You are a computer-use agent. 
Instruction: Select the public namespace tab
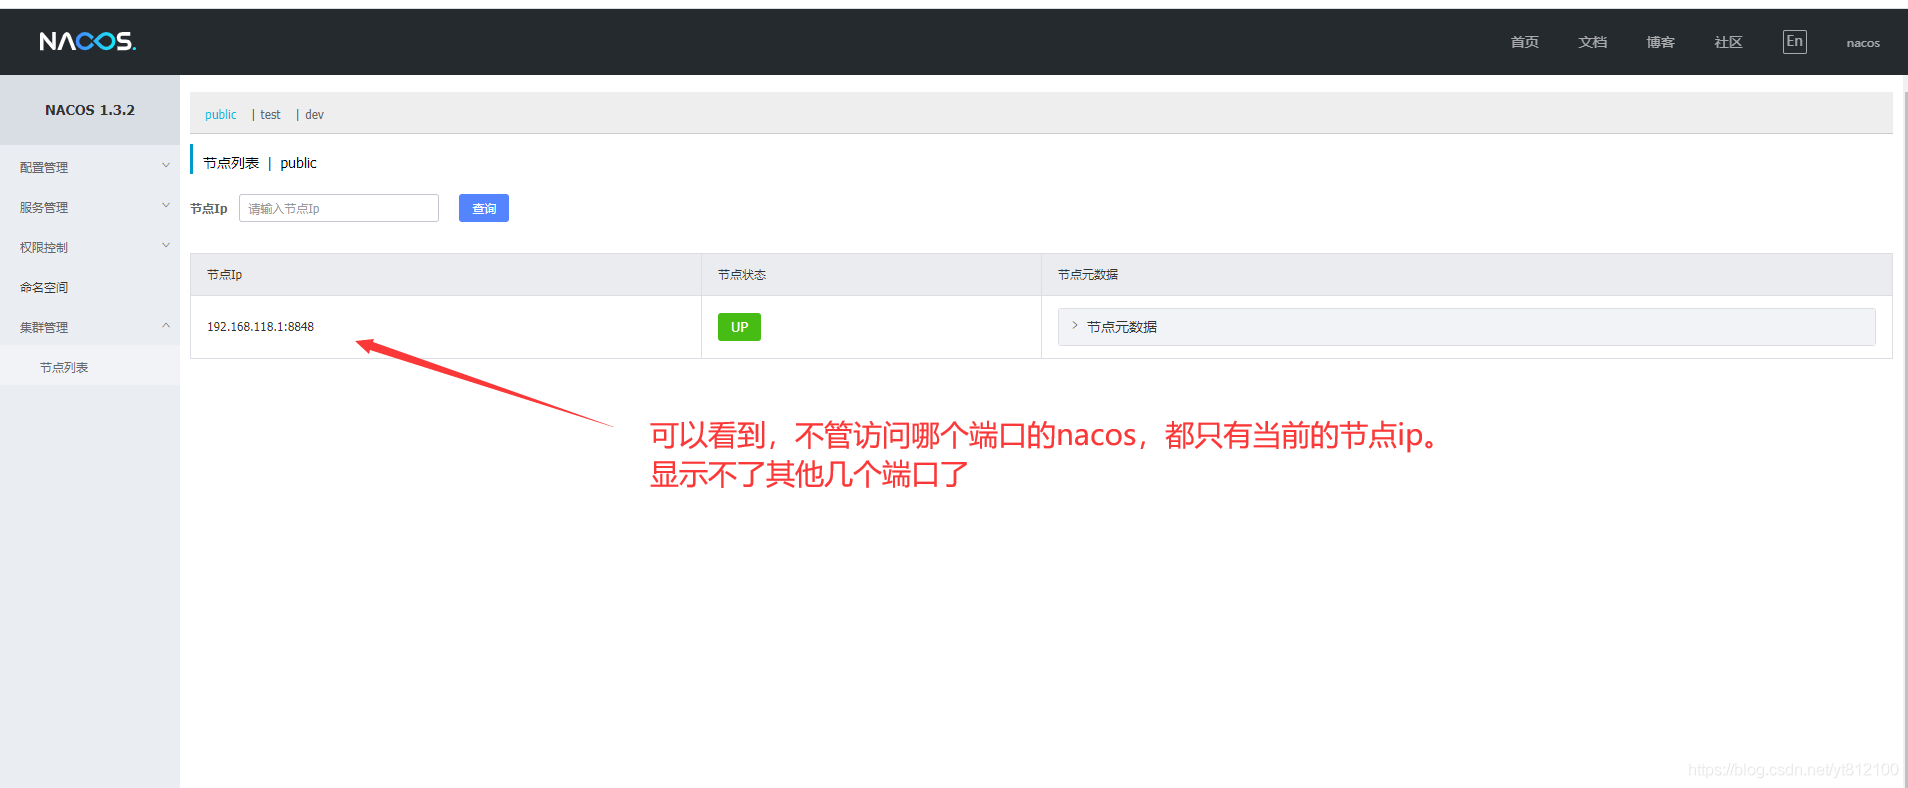click(x=221, y=115)
